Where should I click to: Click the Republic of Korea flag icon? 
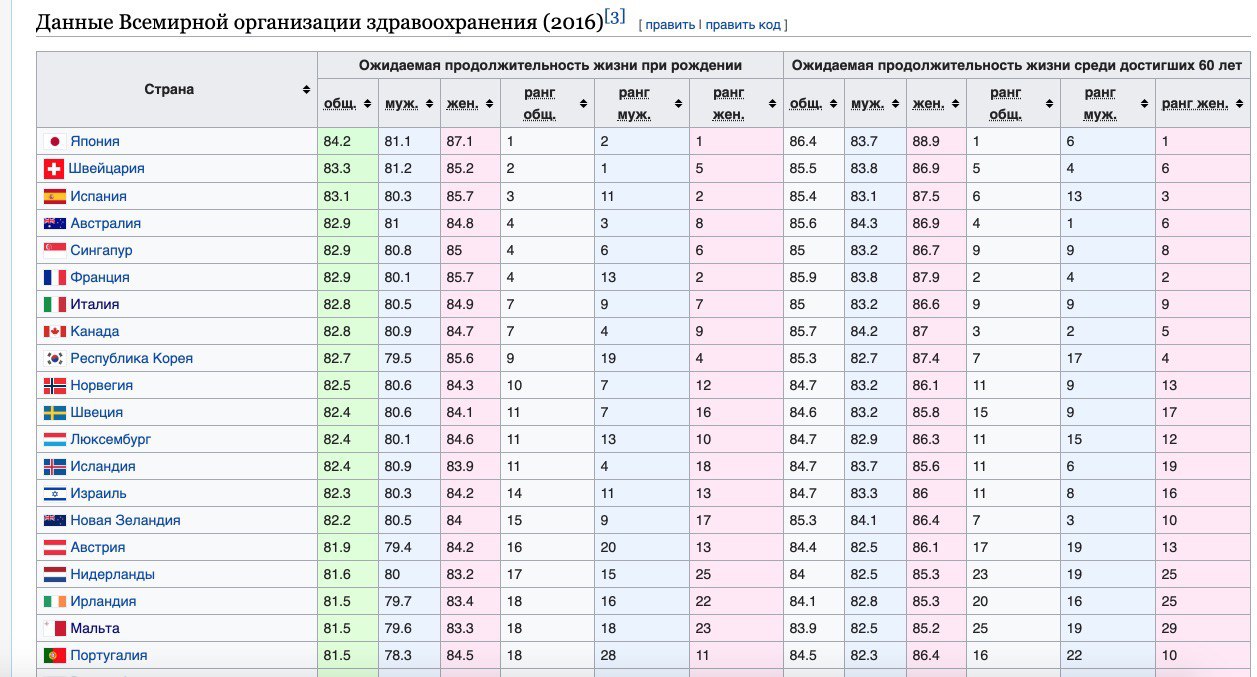(55, 358)
